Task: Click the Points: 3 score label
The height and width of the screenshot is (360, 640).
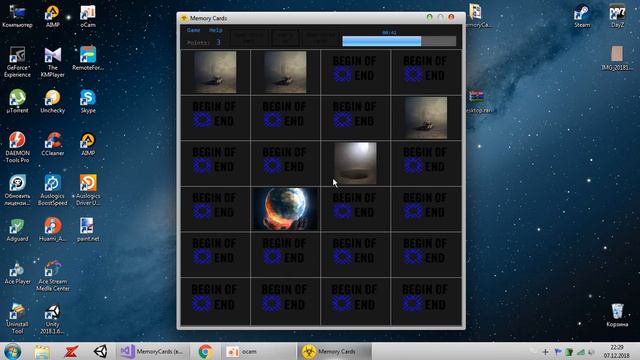Action: point(204,42)
